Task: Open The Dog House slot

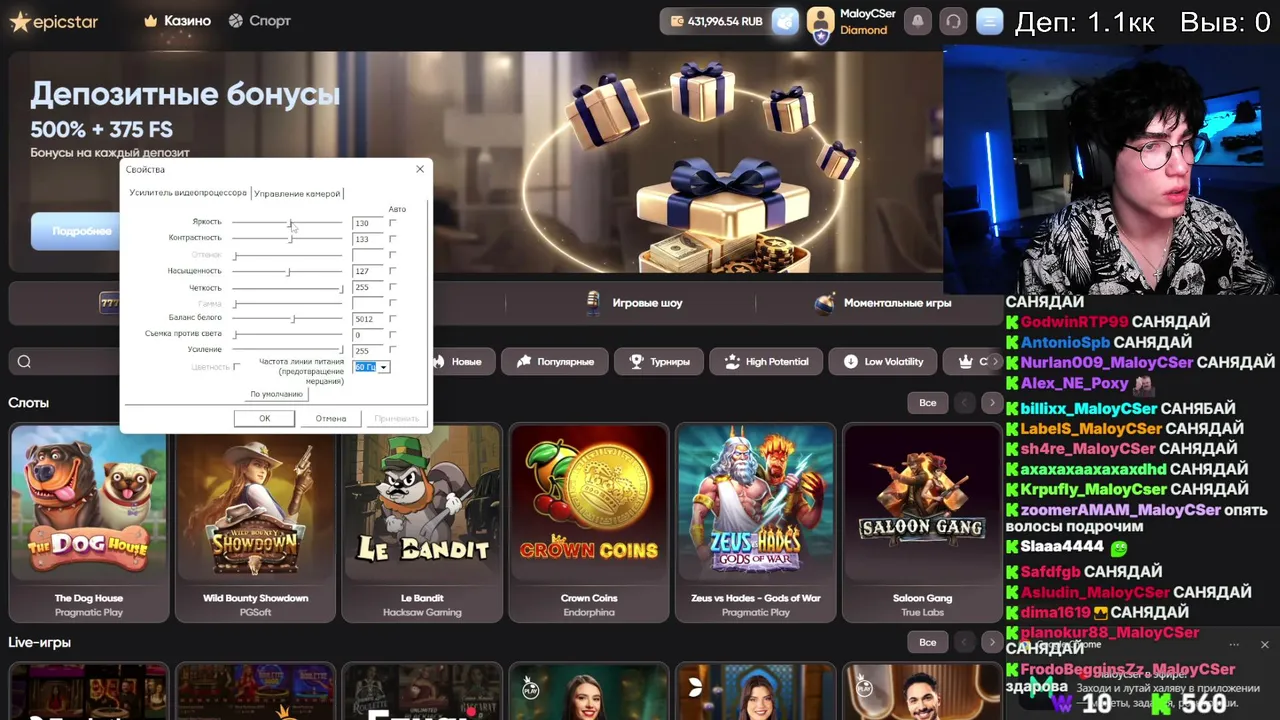Action: 89,523
